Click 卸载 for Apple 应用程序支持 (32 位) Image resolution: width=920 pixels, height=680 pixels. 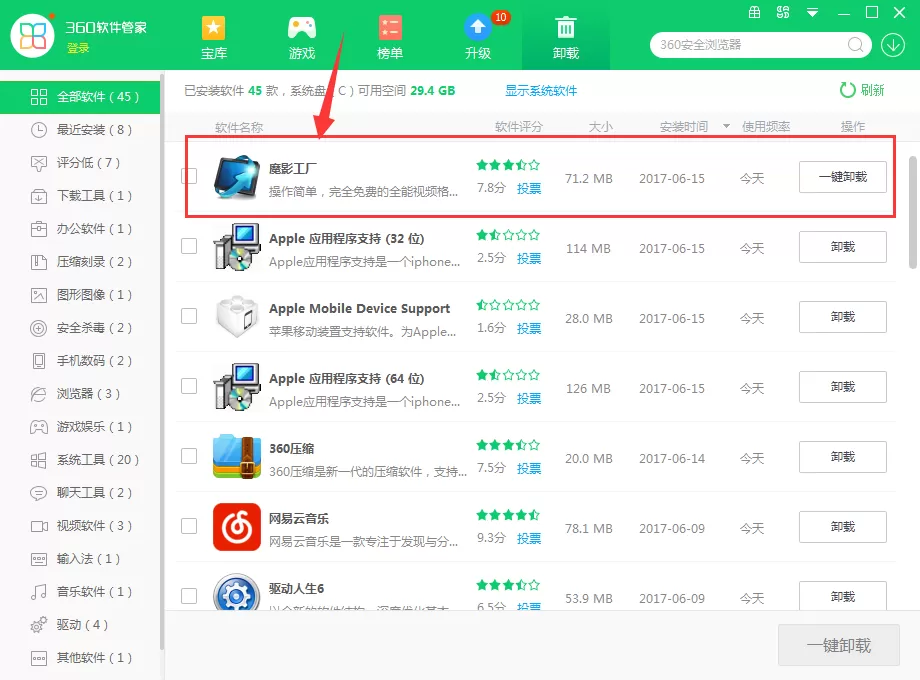[843, 247]
